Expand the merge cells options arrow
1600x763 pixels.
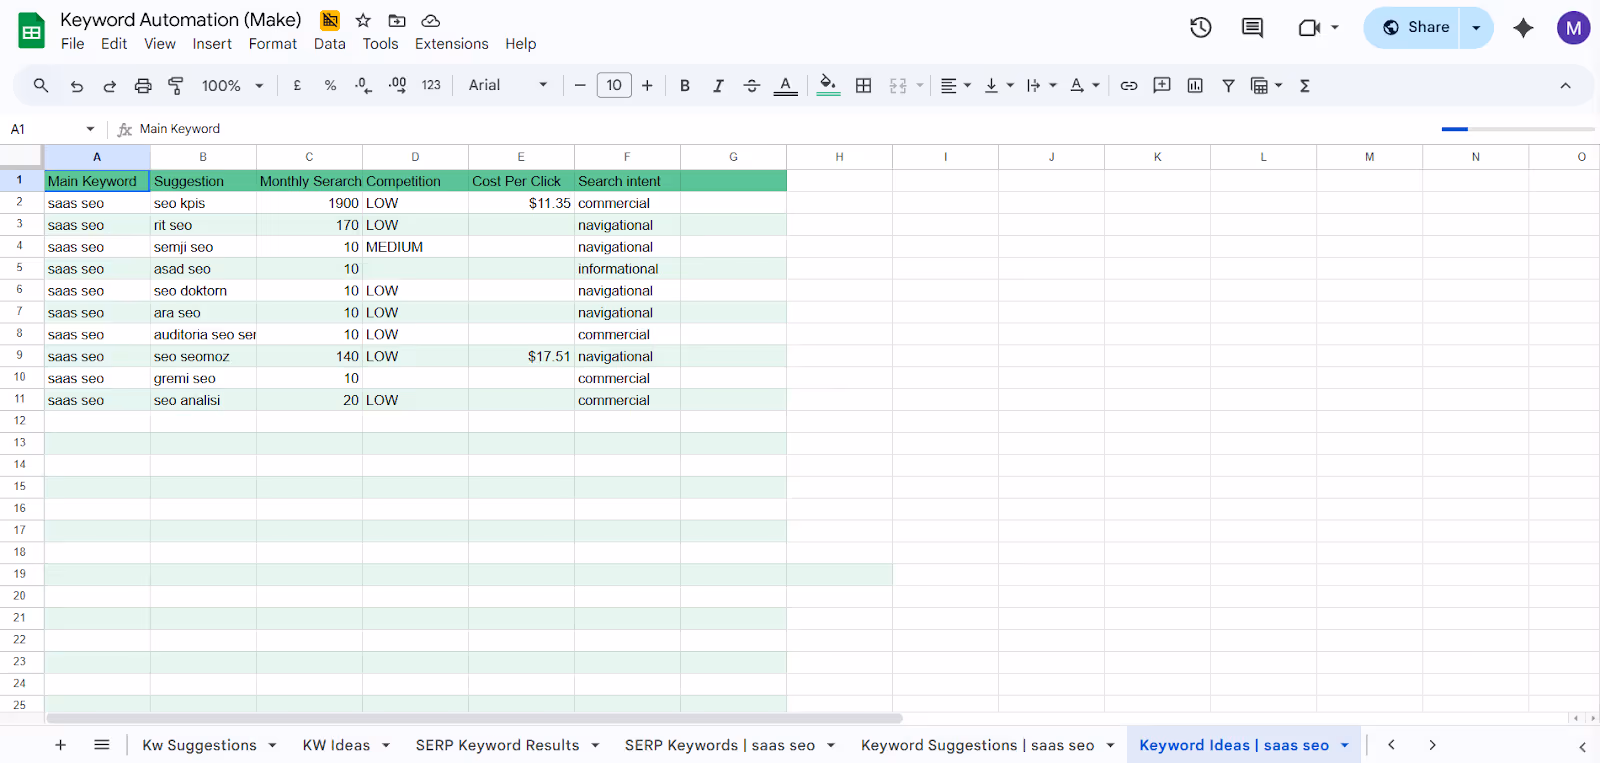[920, 86]
